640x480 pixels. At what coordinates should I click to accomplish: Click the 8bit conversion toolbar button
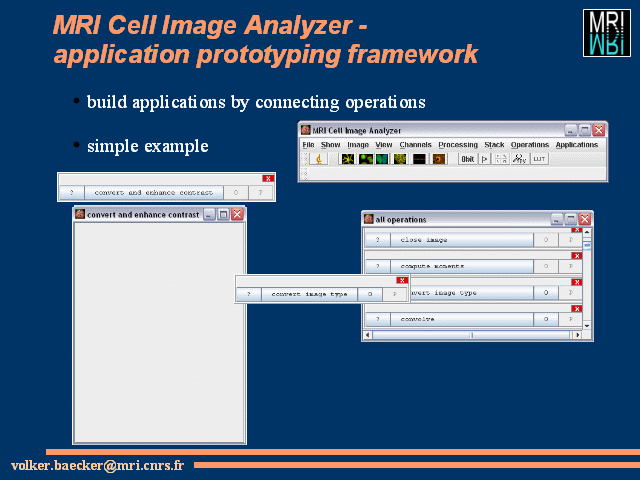[468, 159]
